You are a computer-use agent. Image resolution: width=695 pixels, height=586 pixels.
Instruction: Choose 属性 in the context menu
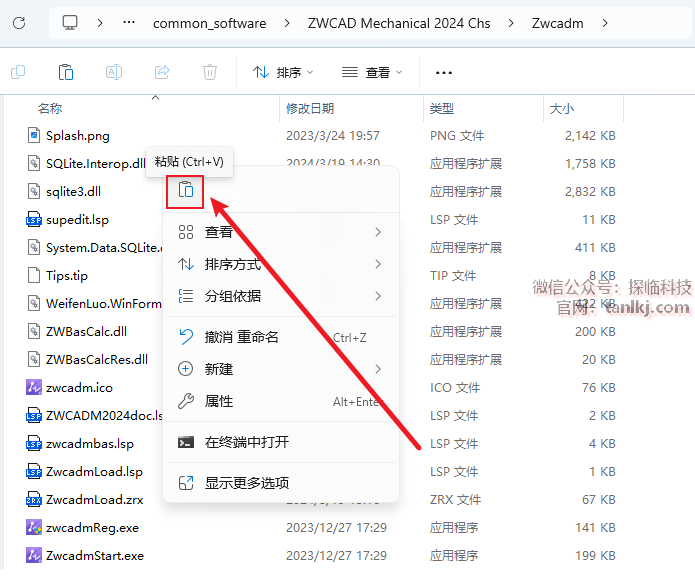(x=281, y=401)
